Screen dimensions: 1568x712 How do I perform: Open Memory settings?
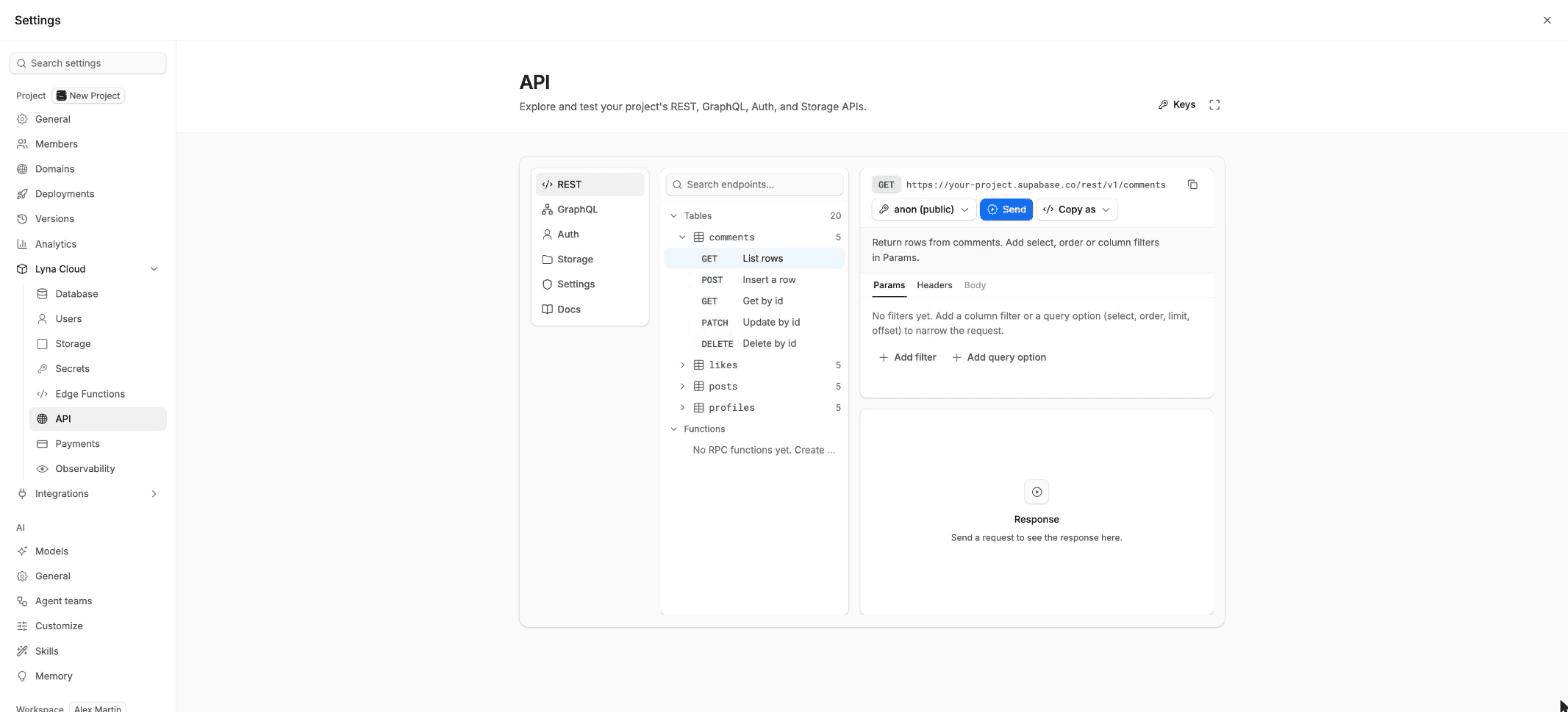tap(88, 676)
